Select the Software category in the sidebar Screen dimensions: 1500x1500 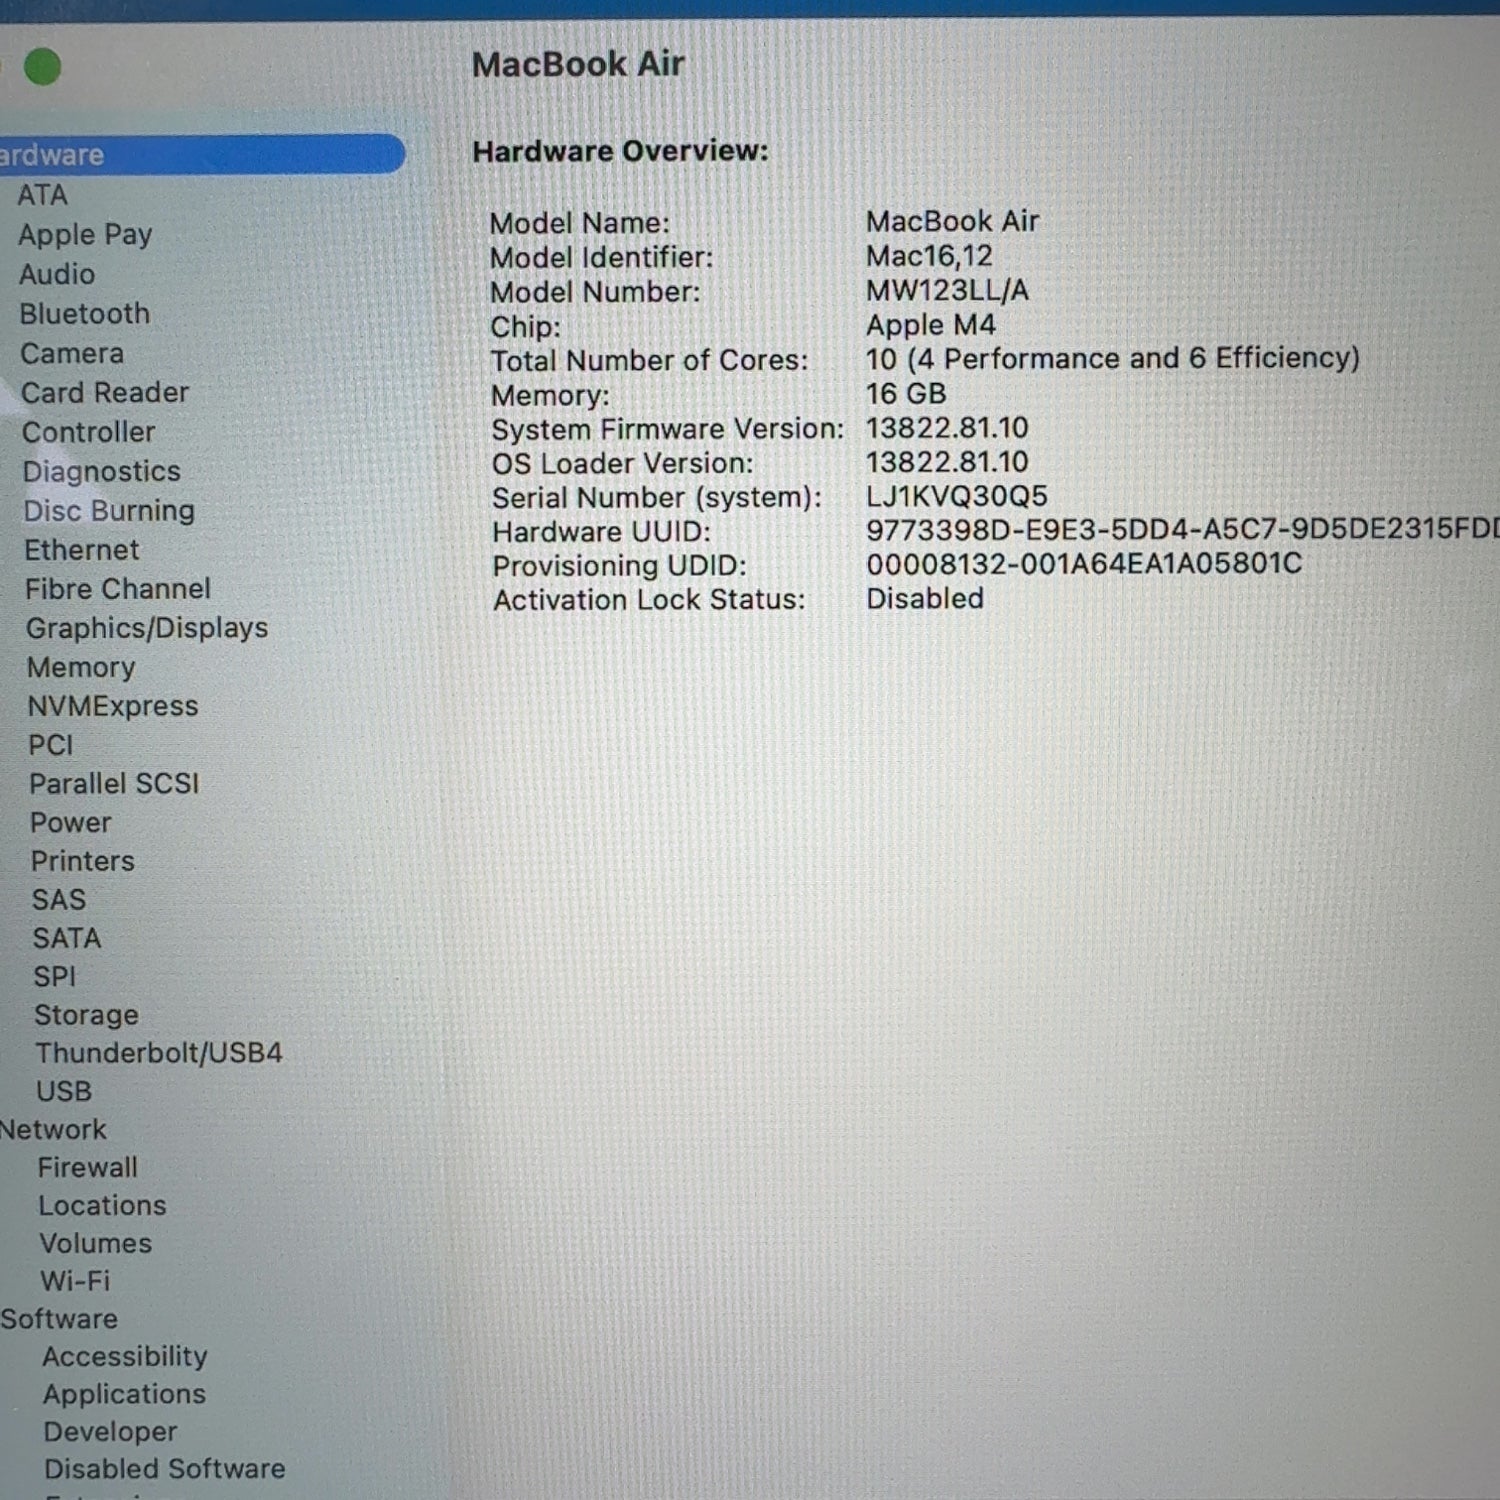(59, 1319)
